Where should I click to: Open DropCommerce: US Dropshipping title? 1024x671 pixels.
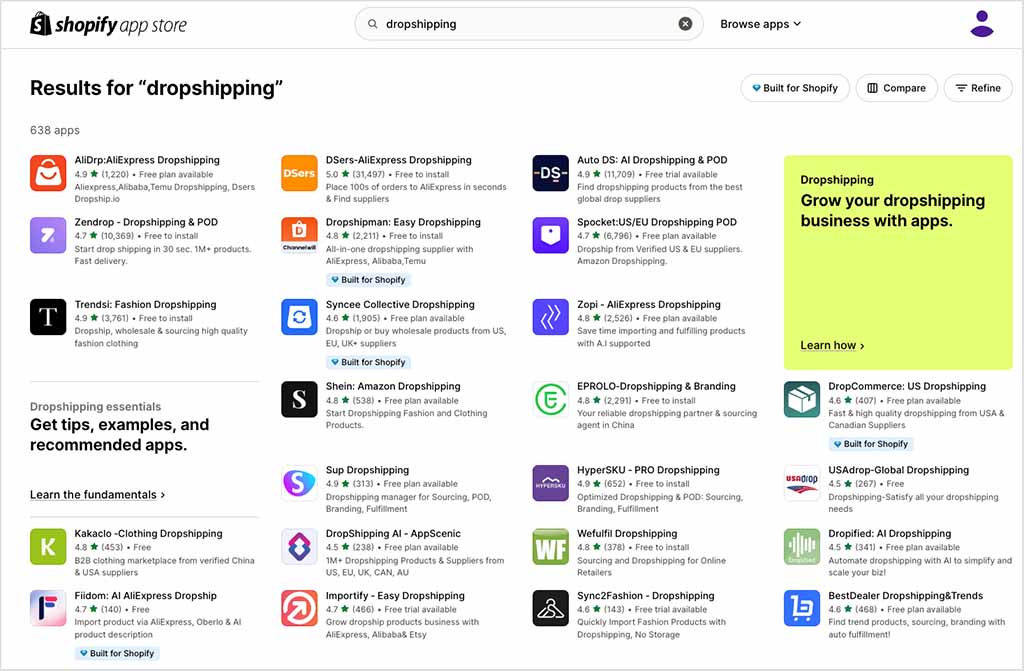907,386
